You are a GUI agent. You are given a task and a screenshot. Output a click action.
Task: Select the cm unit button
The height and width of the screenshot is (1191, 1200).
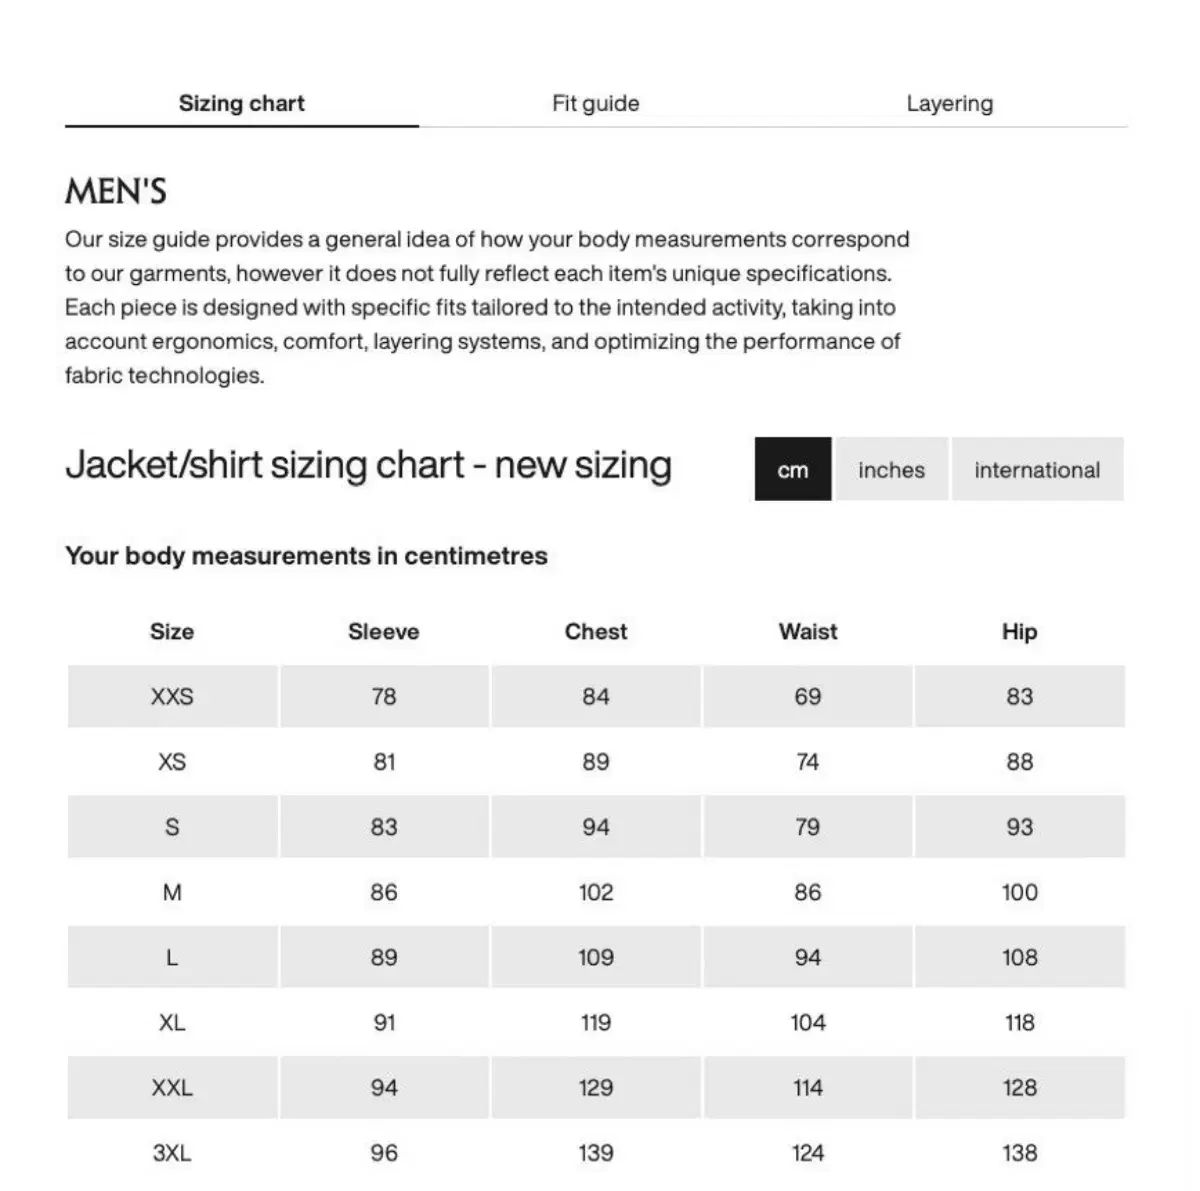click(792, 470)
